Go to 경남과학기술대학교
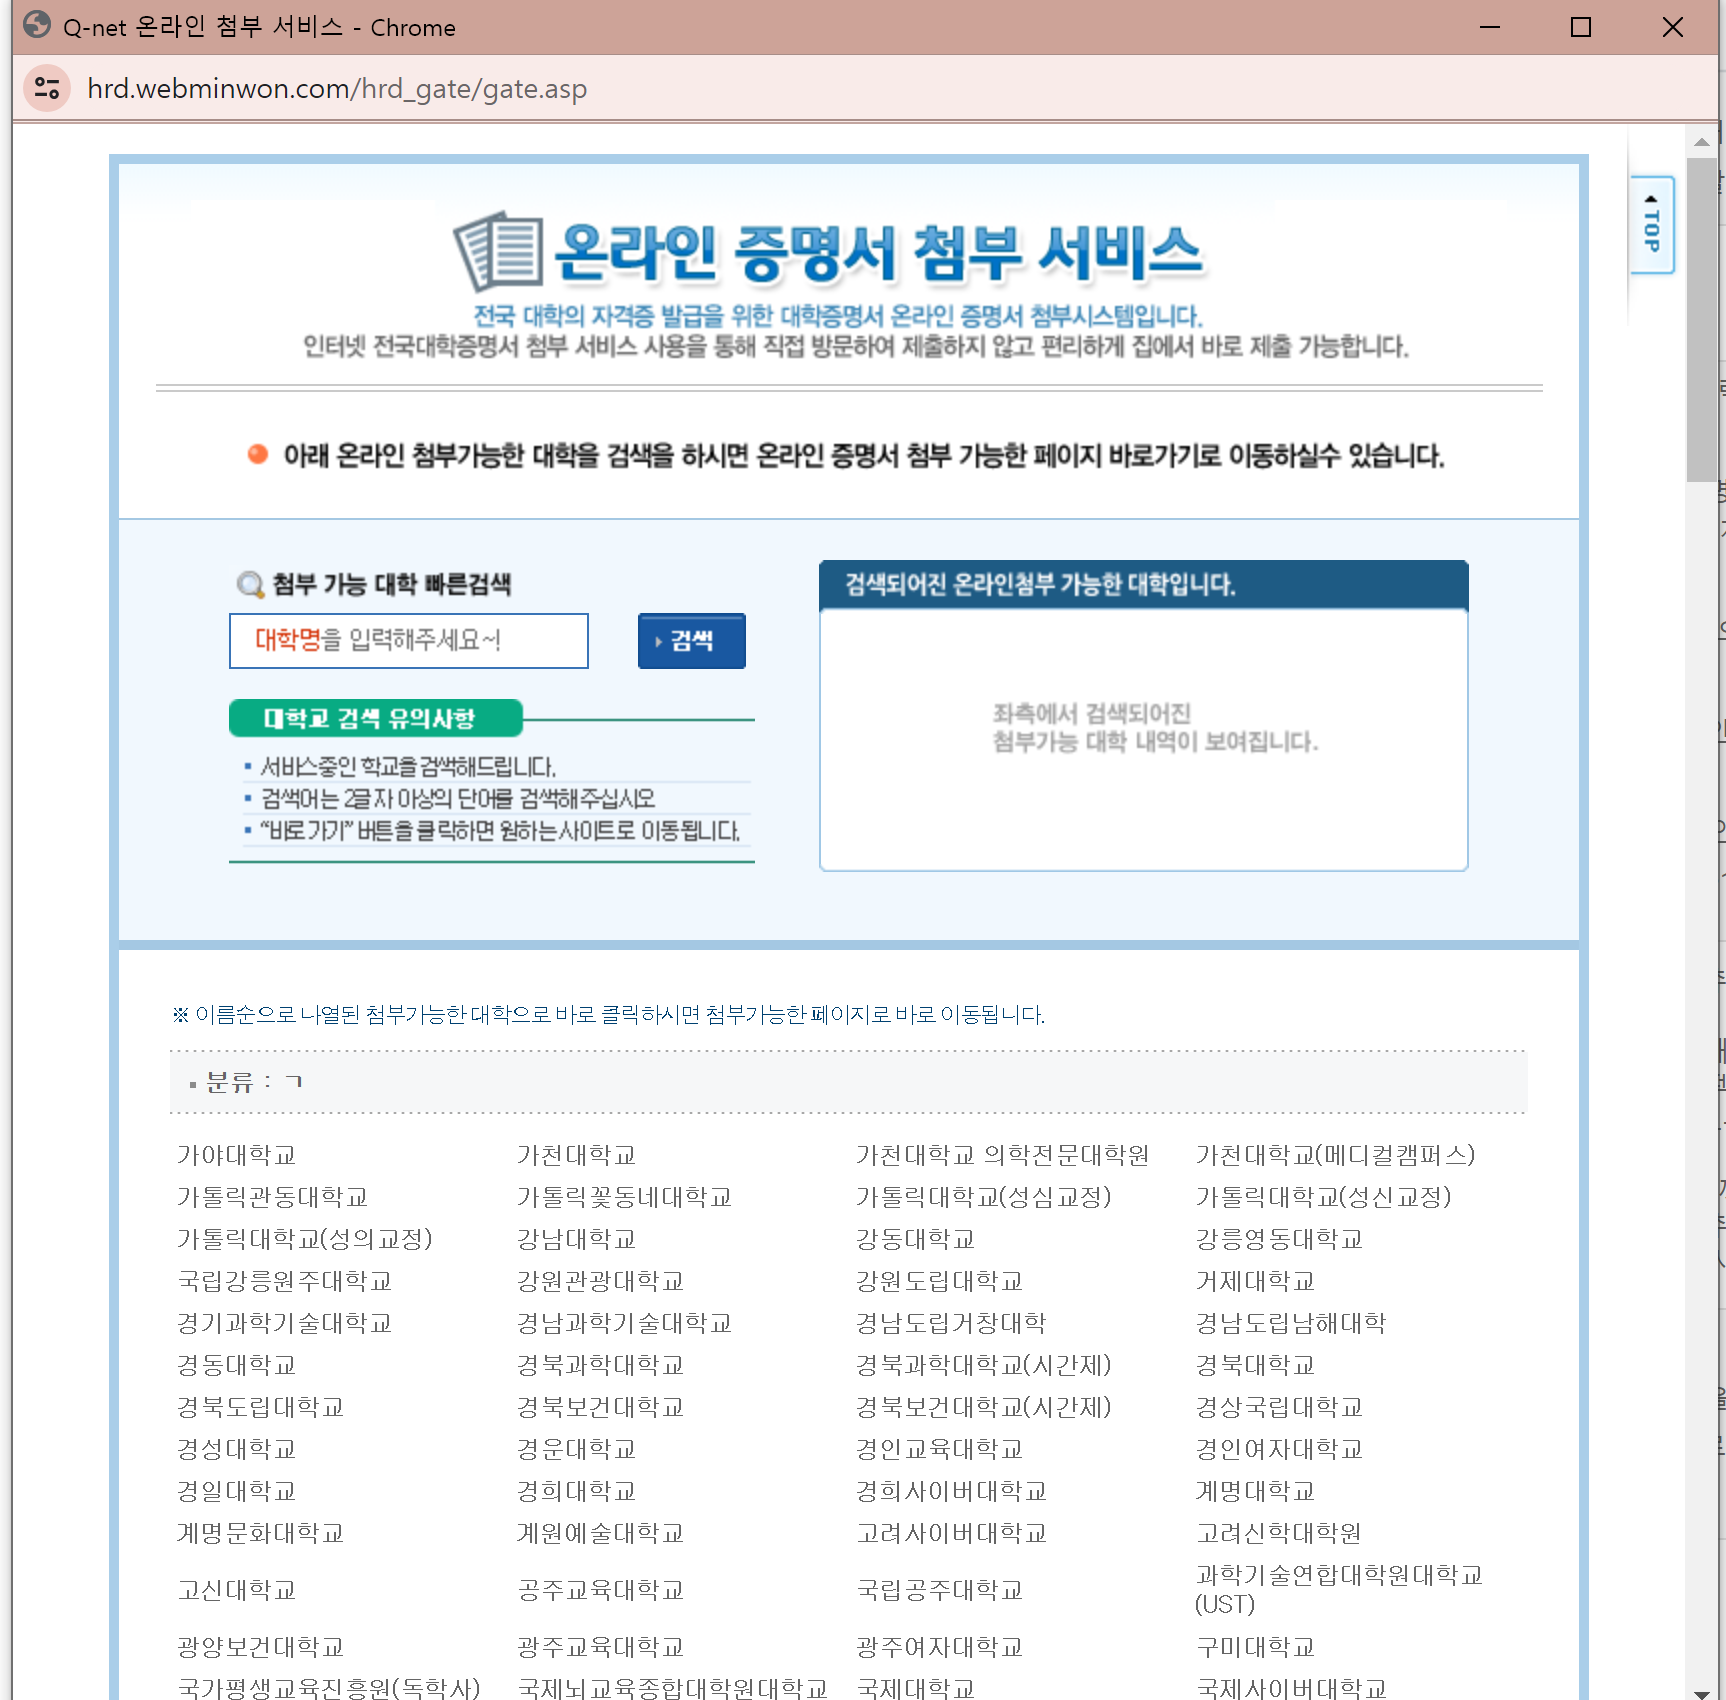1726x1700 pixels. click(x=625, y=1323)
